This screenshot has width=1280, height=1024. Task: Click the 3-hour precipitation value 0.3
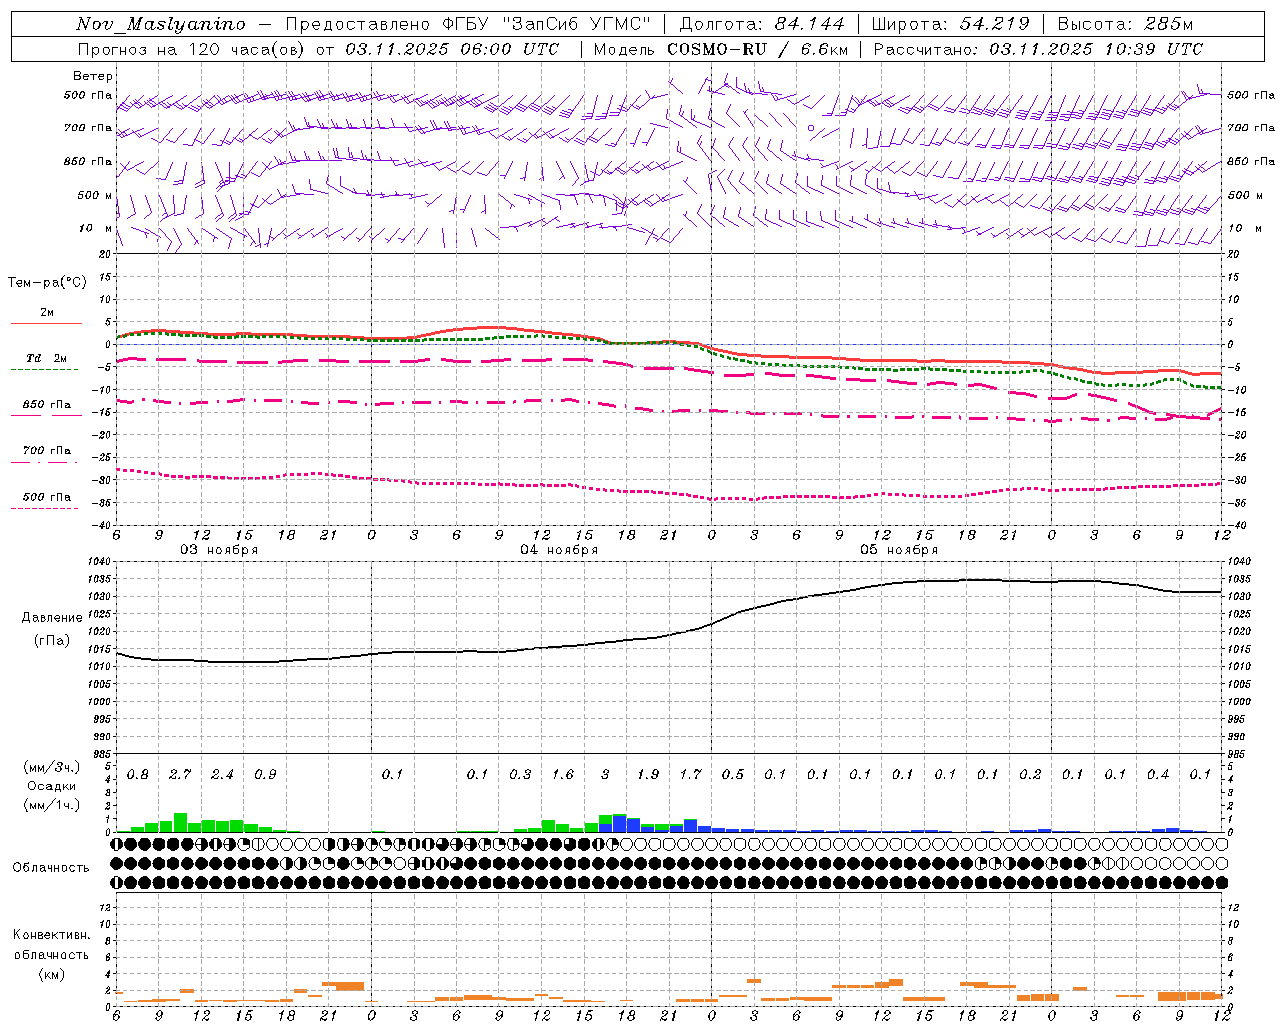[520, 775]
